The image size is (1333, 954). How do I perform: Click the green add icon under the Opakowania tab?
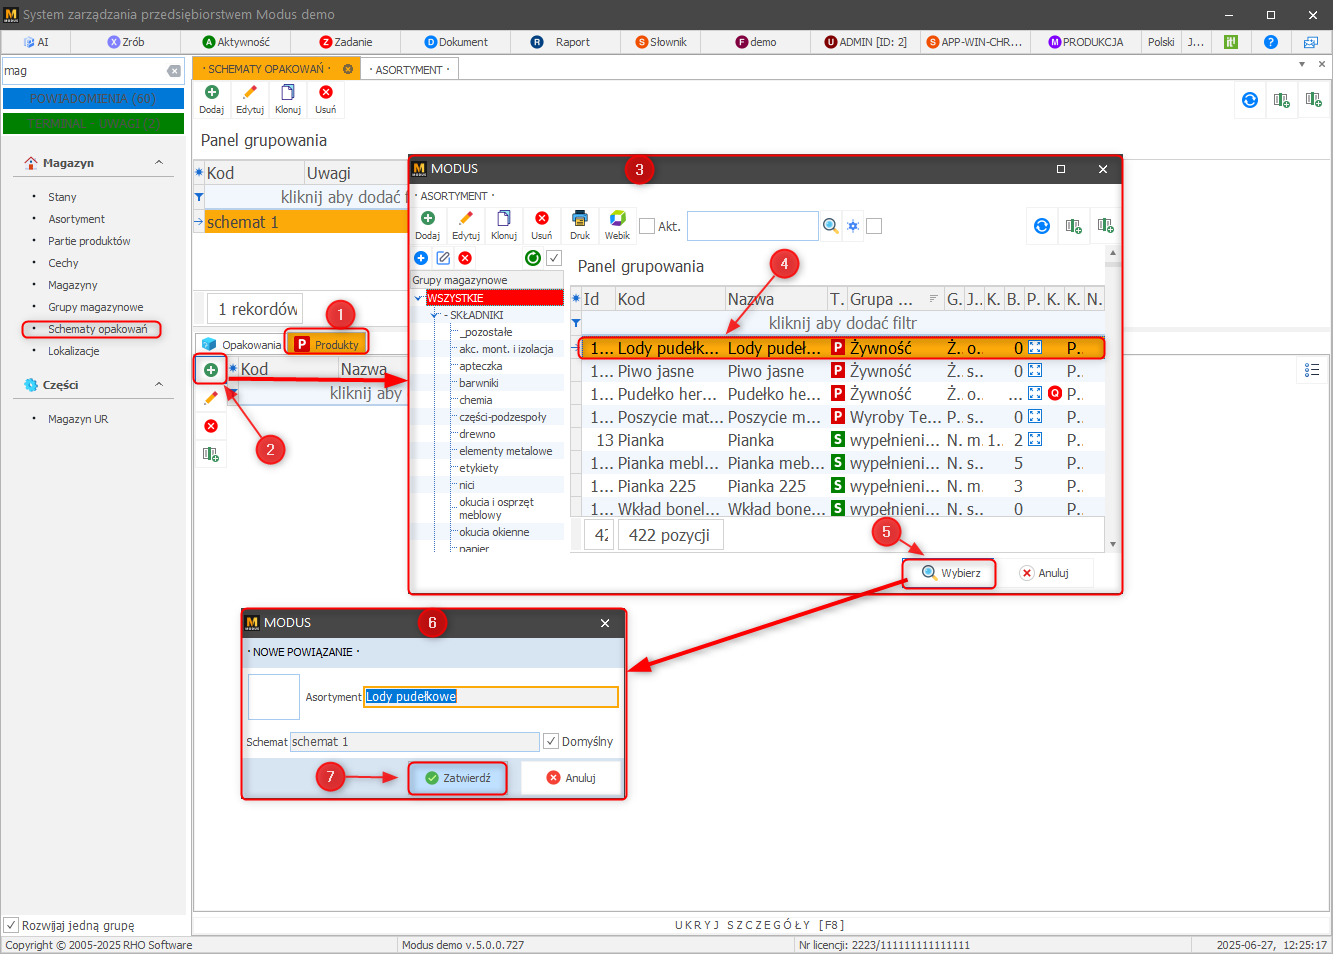pyautogui.click(x=211, y=370)
